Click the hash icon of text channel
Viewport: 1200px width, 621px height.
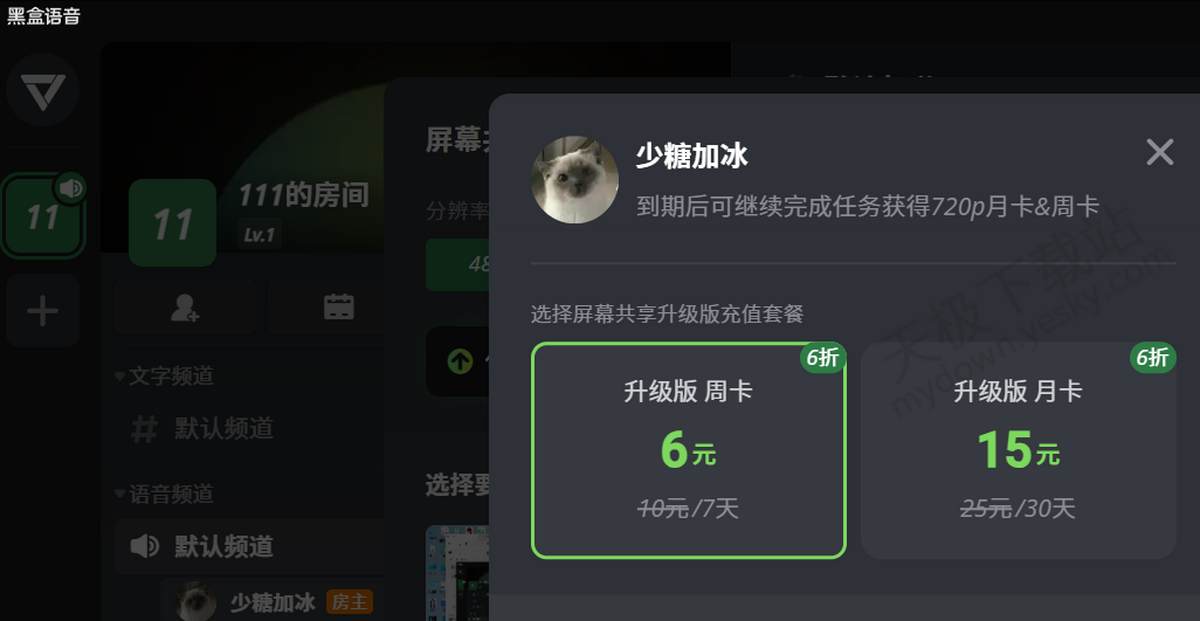(145, 429)
